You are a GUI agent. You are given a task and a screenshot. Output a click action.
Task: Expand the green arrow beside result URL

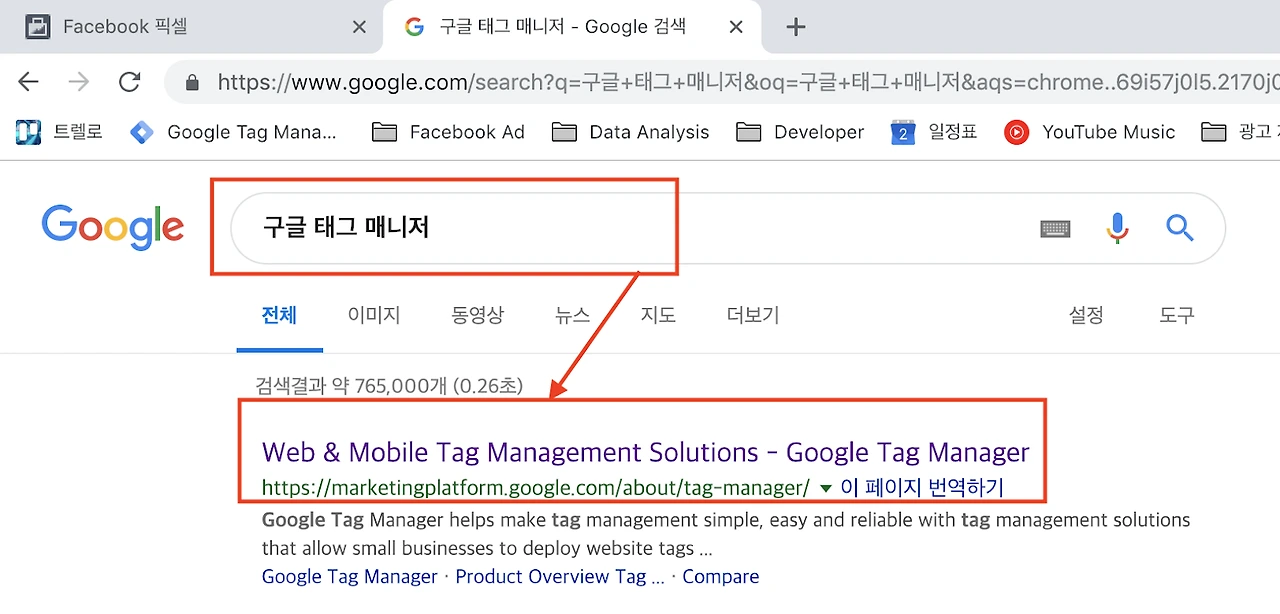coord(826,488)
